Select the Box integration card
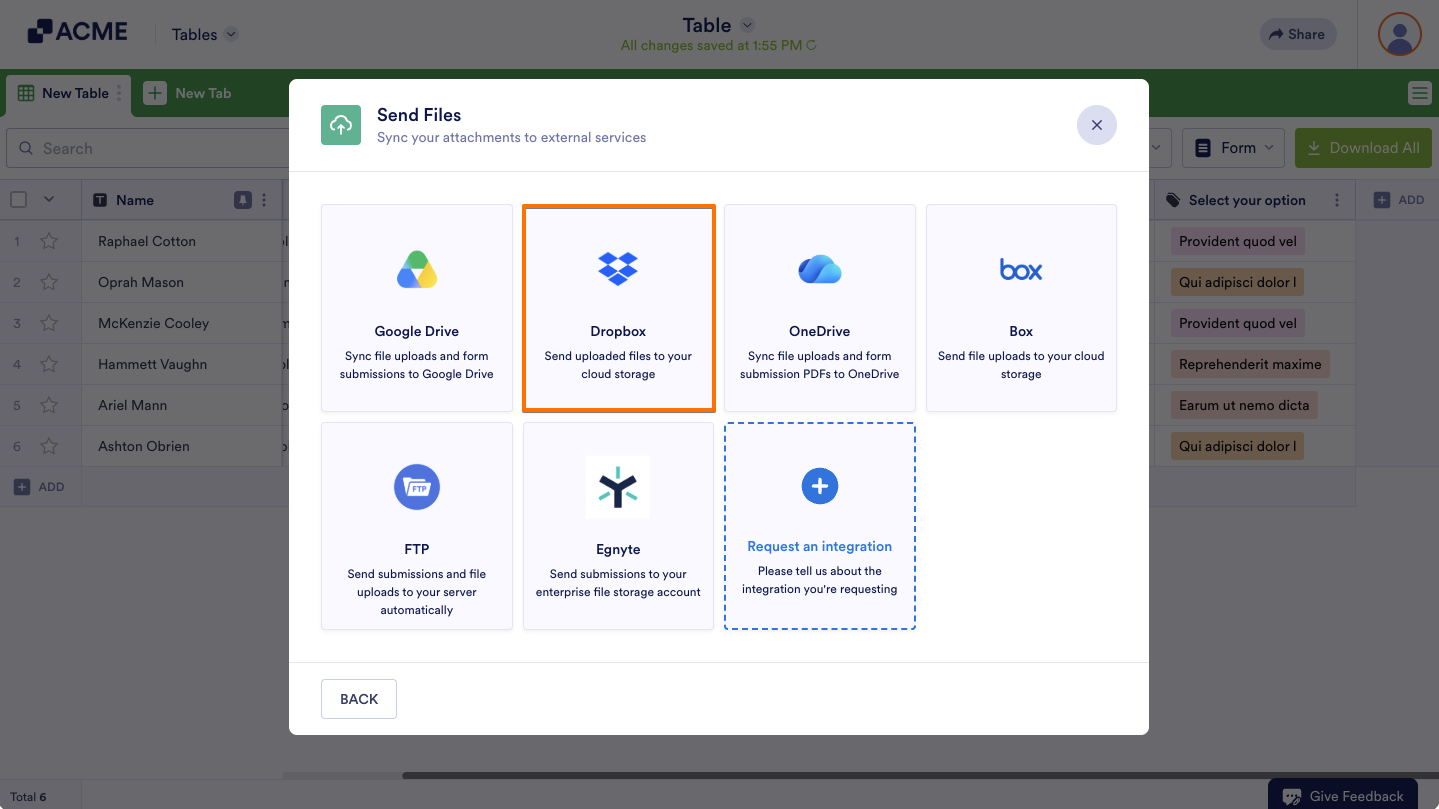The height and width of the screenshot is (809, 1439). (1021, 308)
